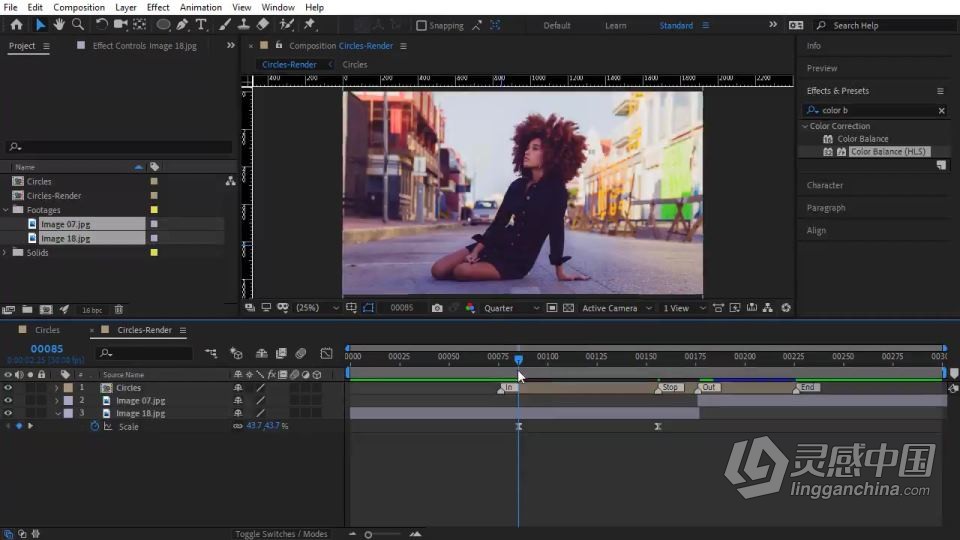
Task: Open the Animation menu
Action: click(201, 7)
